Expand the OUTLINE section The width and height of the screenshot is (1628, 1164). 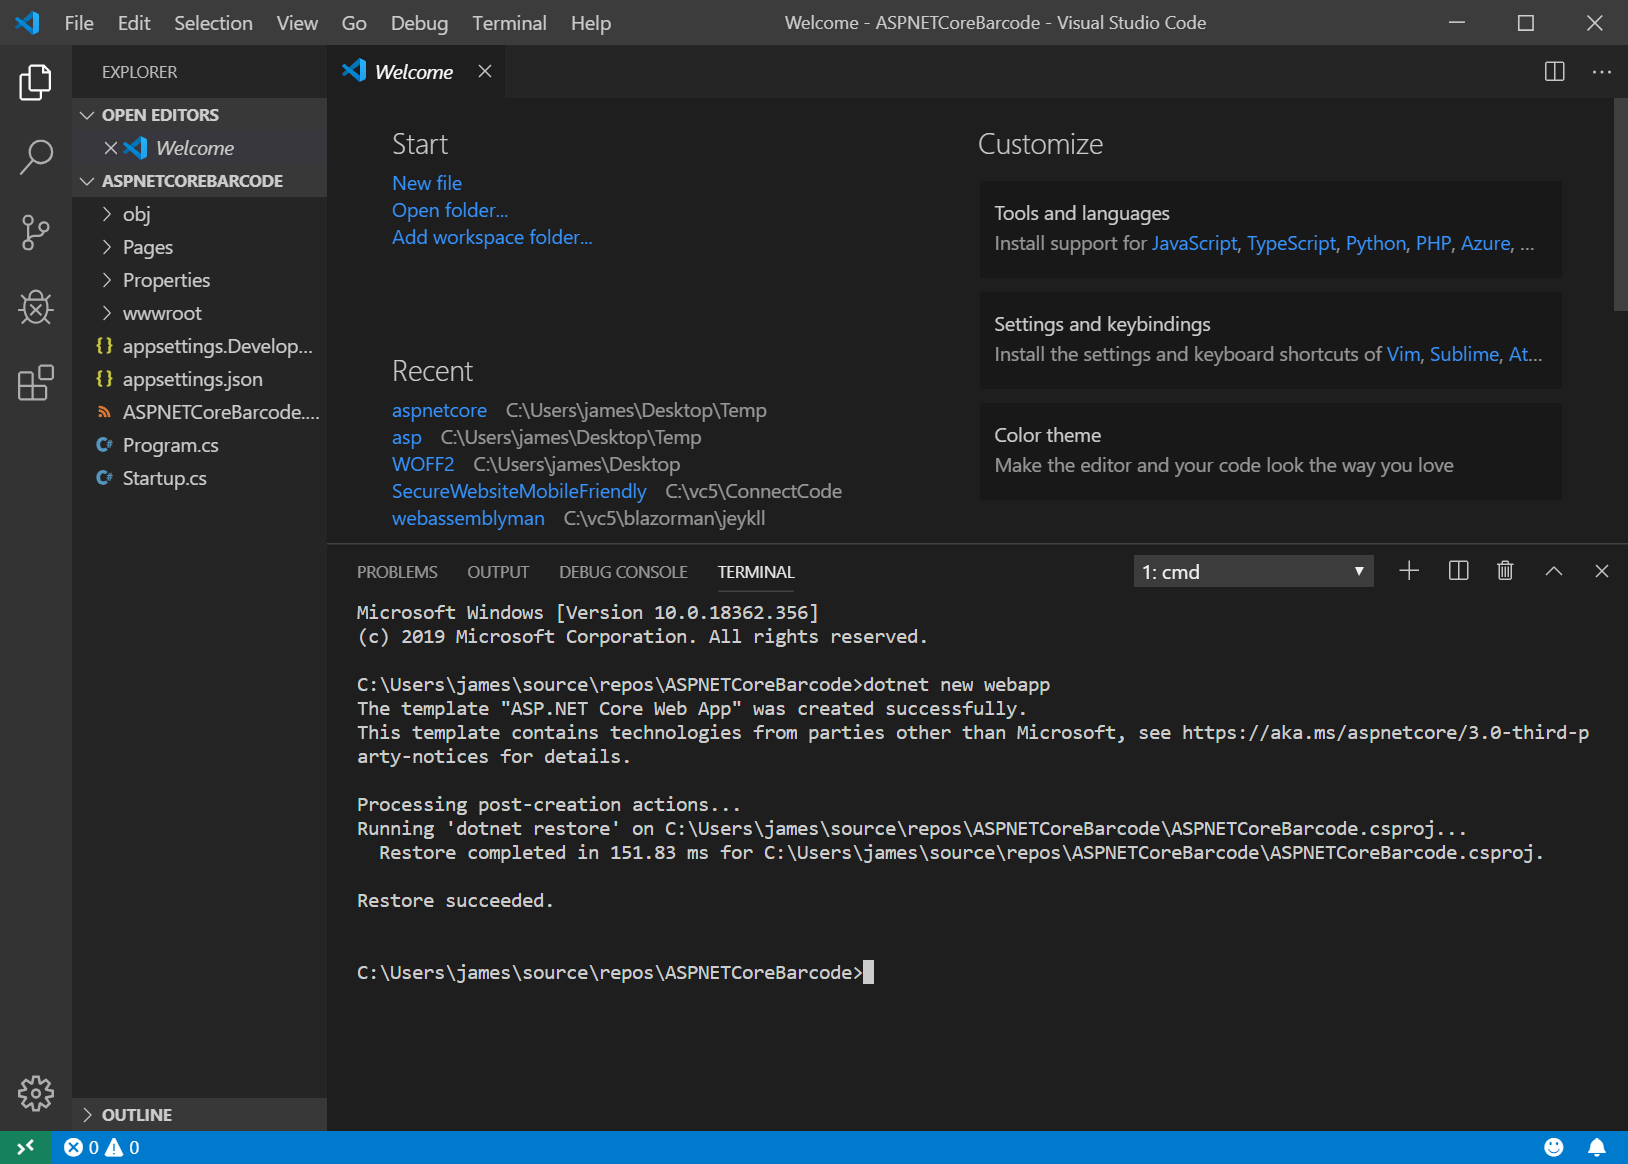(x=136, y=1115)
